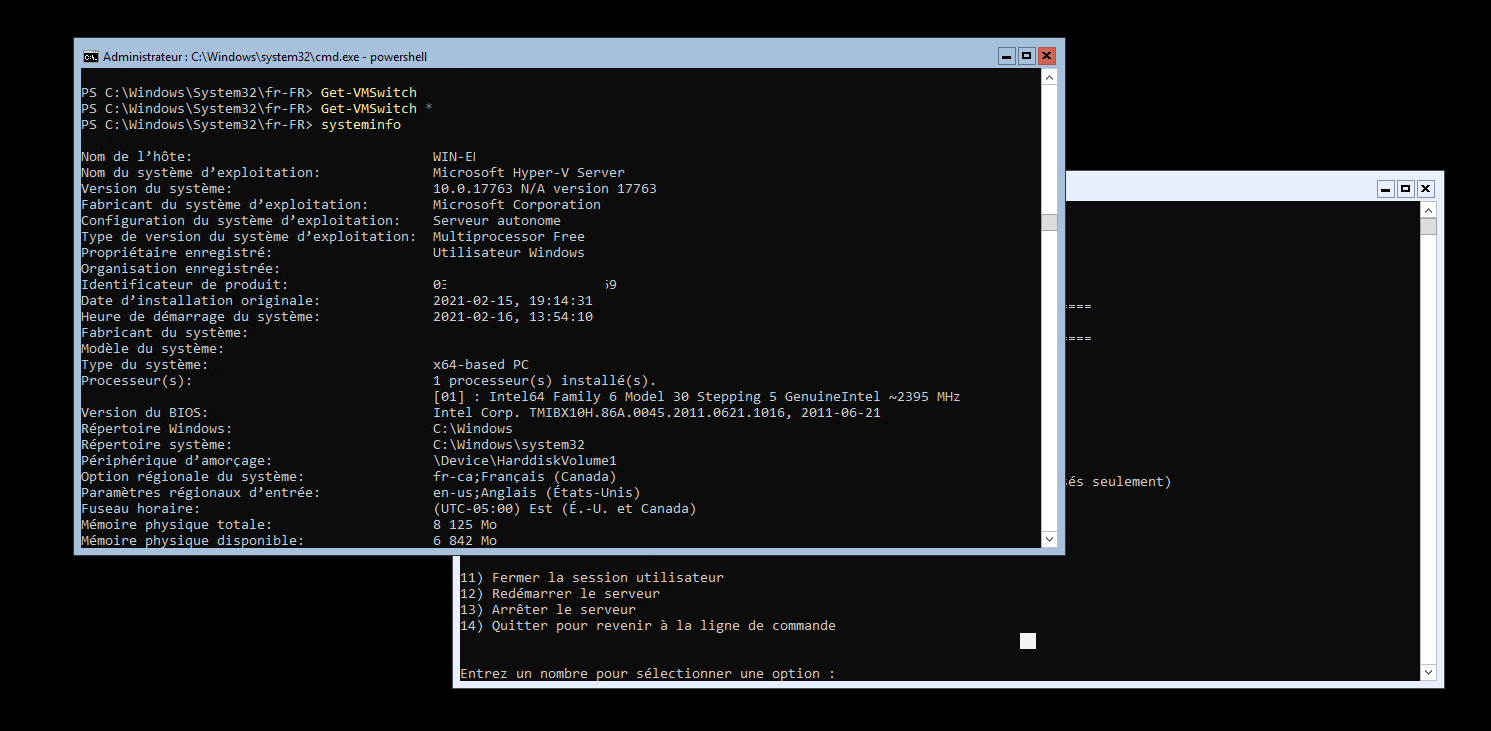Click option 12 Redémarrer le serveur

click(560, 594)
